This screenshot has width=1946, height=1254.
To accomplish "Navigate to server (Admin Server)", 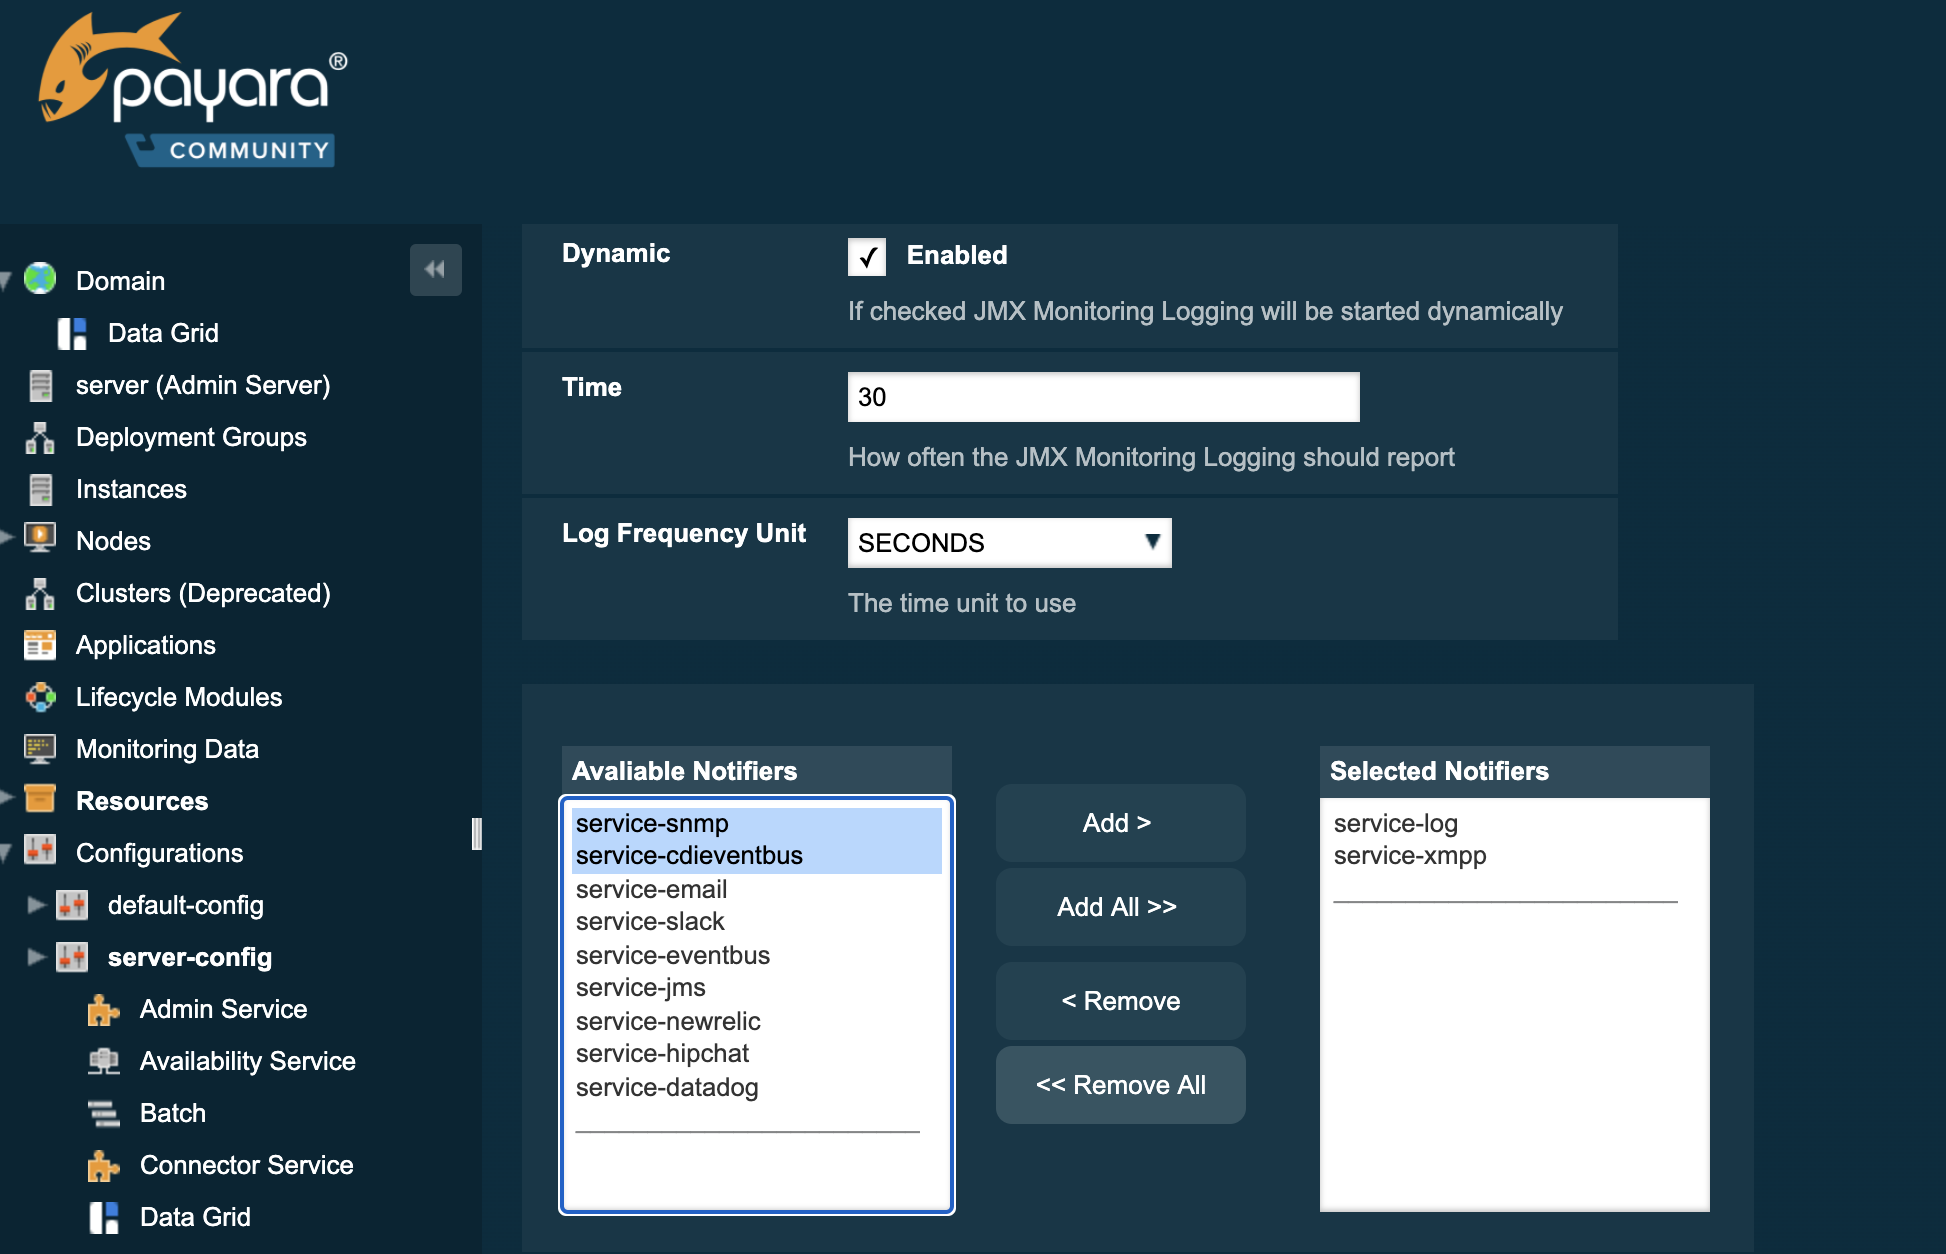I will [x=202, y=385].
